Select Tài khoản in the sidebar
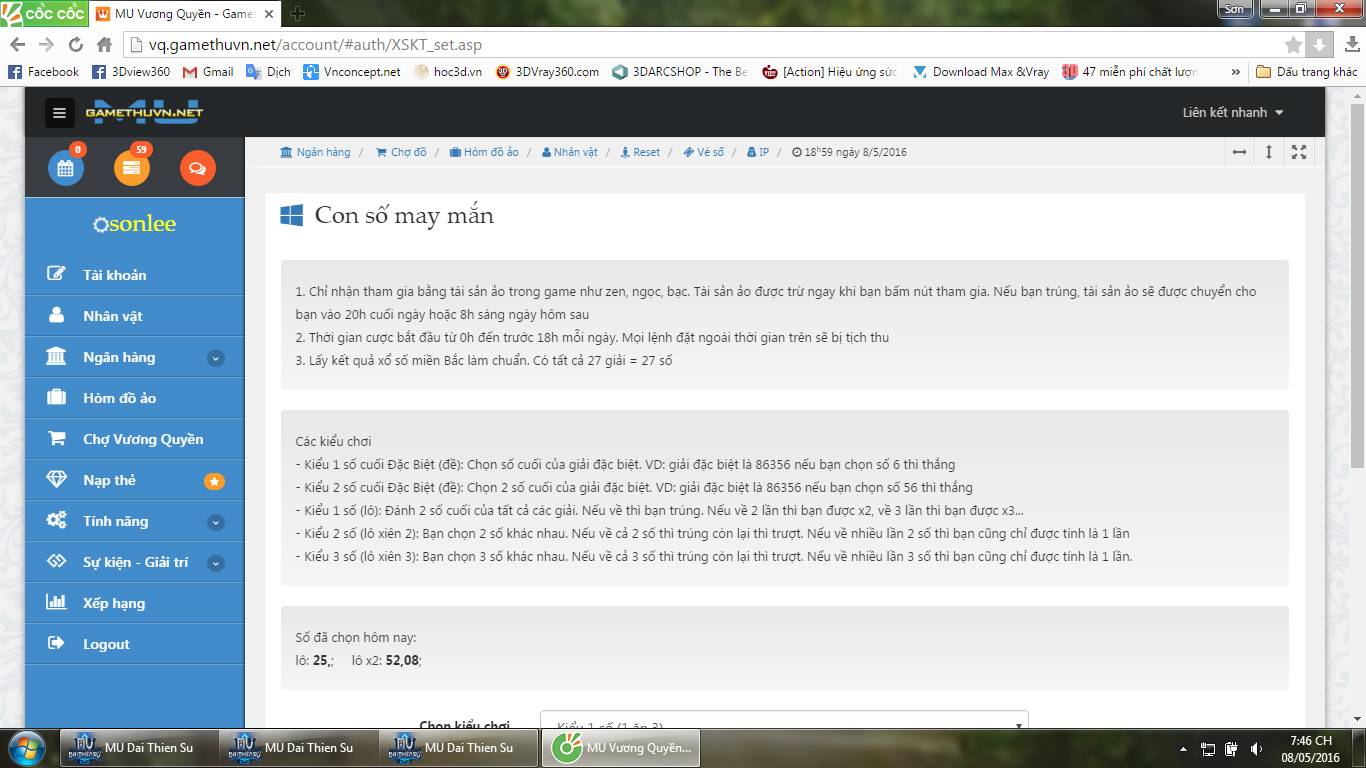The image size is (1366, 768). click(x=114, y=275)
